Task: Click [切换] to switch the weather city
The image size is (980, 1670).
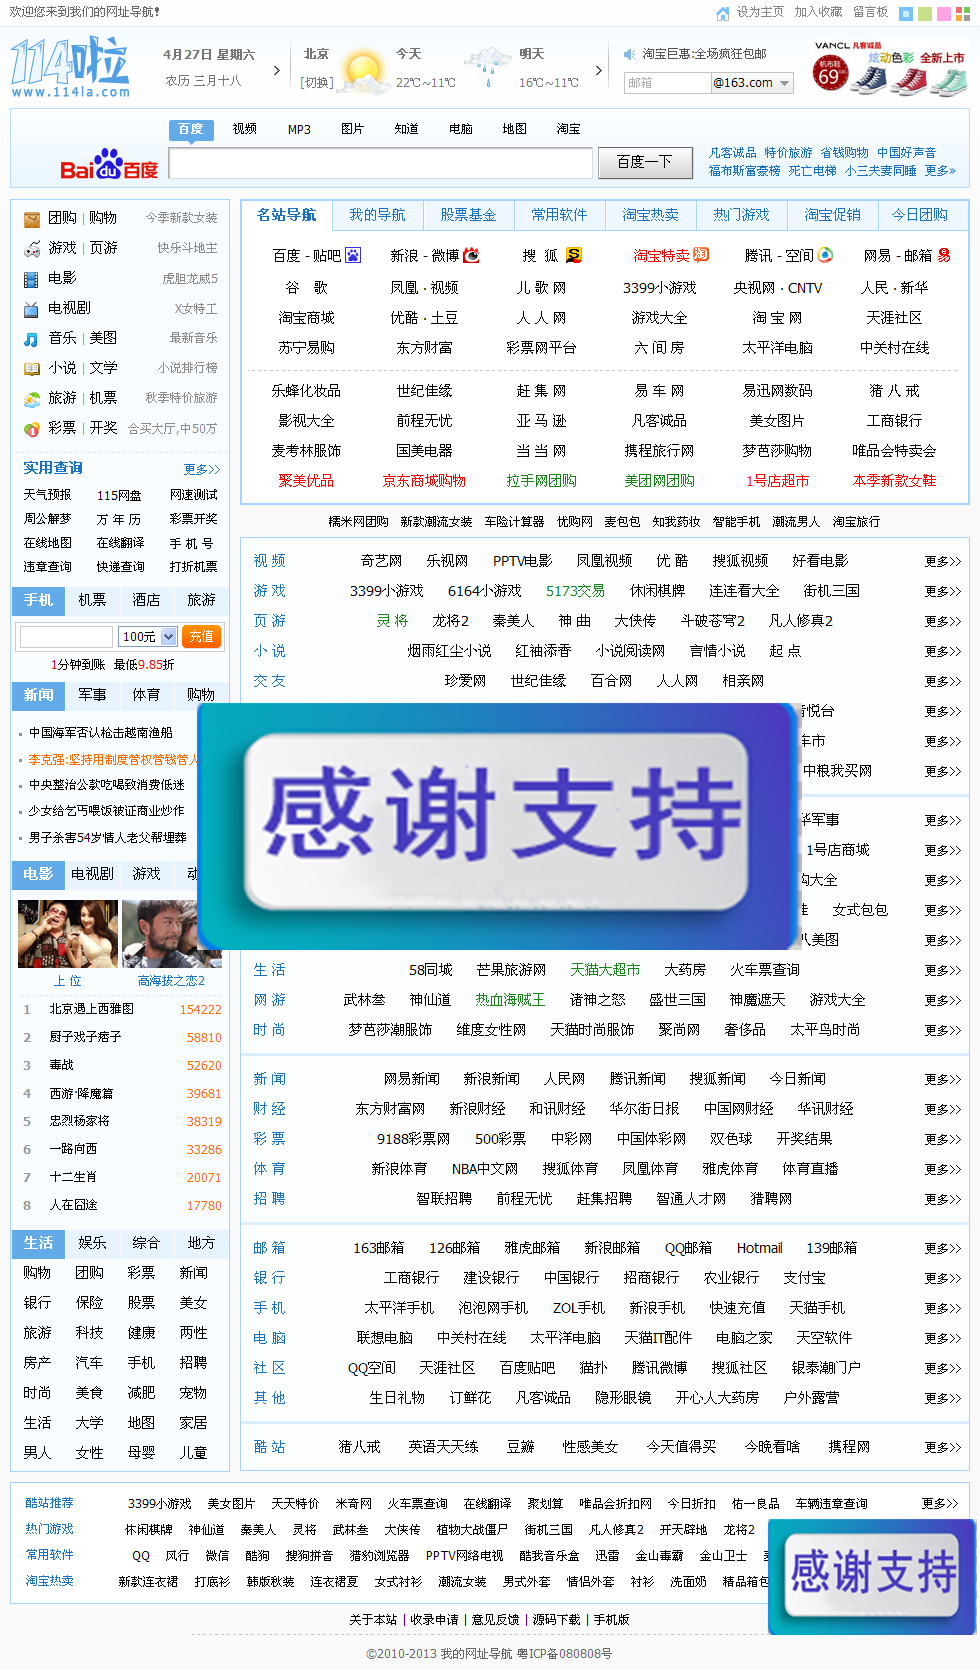Action: point(317,82)
